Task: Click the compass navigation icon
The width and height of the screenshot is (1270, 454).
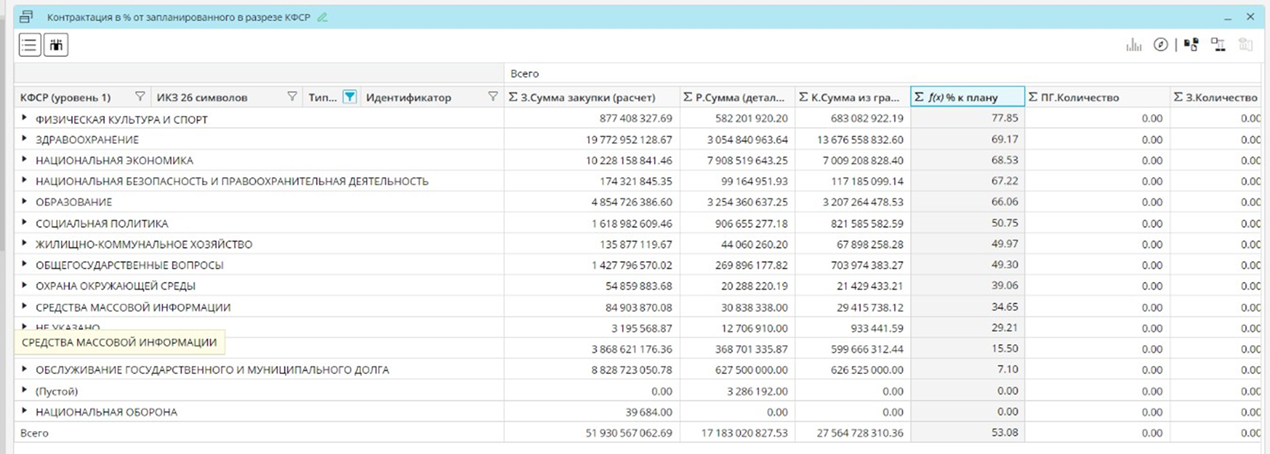Action: pyautogui.click(x=1161, y=45)
